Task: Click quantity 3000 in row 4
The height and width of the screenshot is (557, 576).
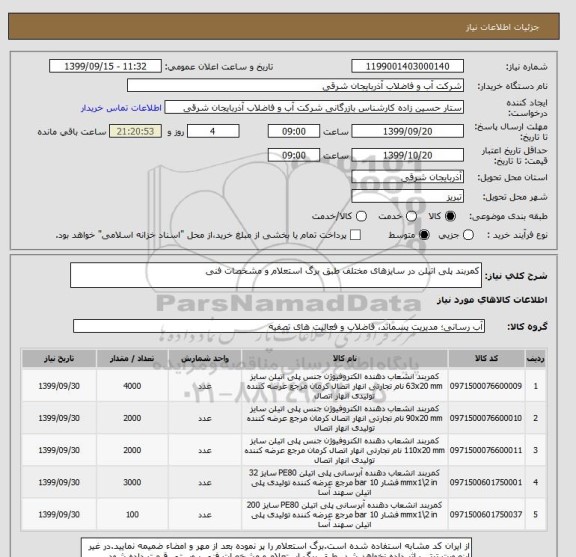Action: (132, 482)
